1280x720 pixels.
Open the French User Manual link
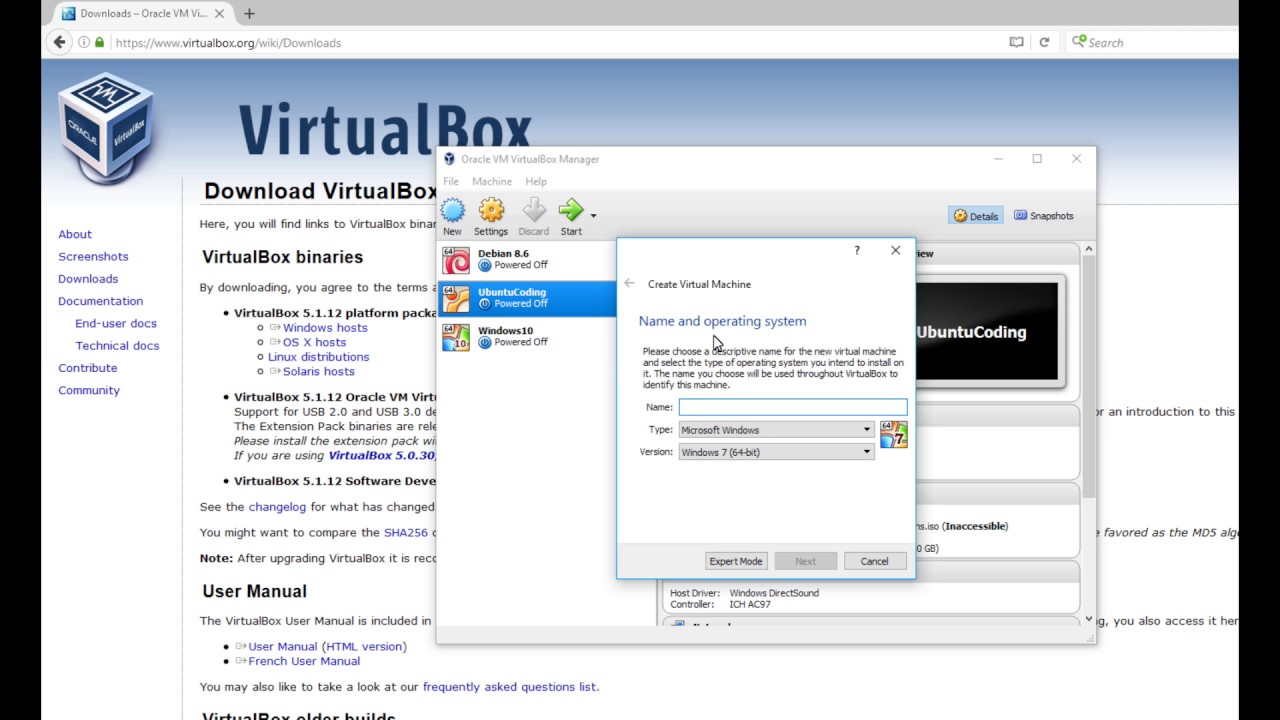[304, 661]
